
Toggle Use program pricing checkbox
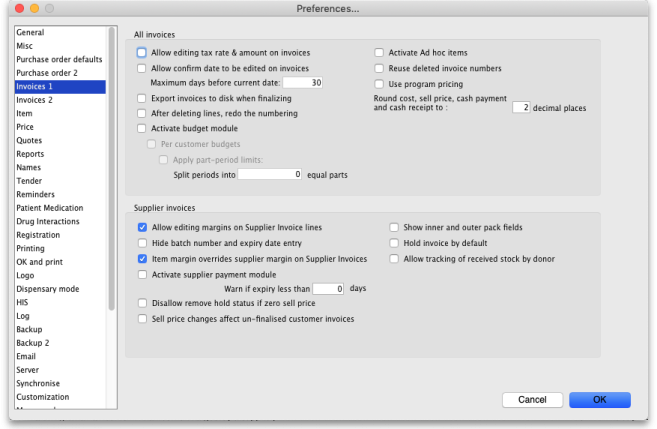pos(379,84)
